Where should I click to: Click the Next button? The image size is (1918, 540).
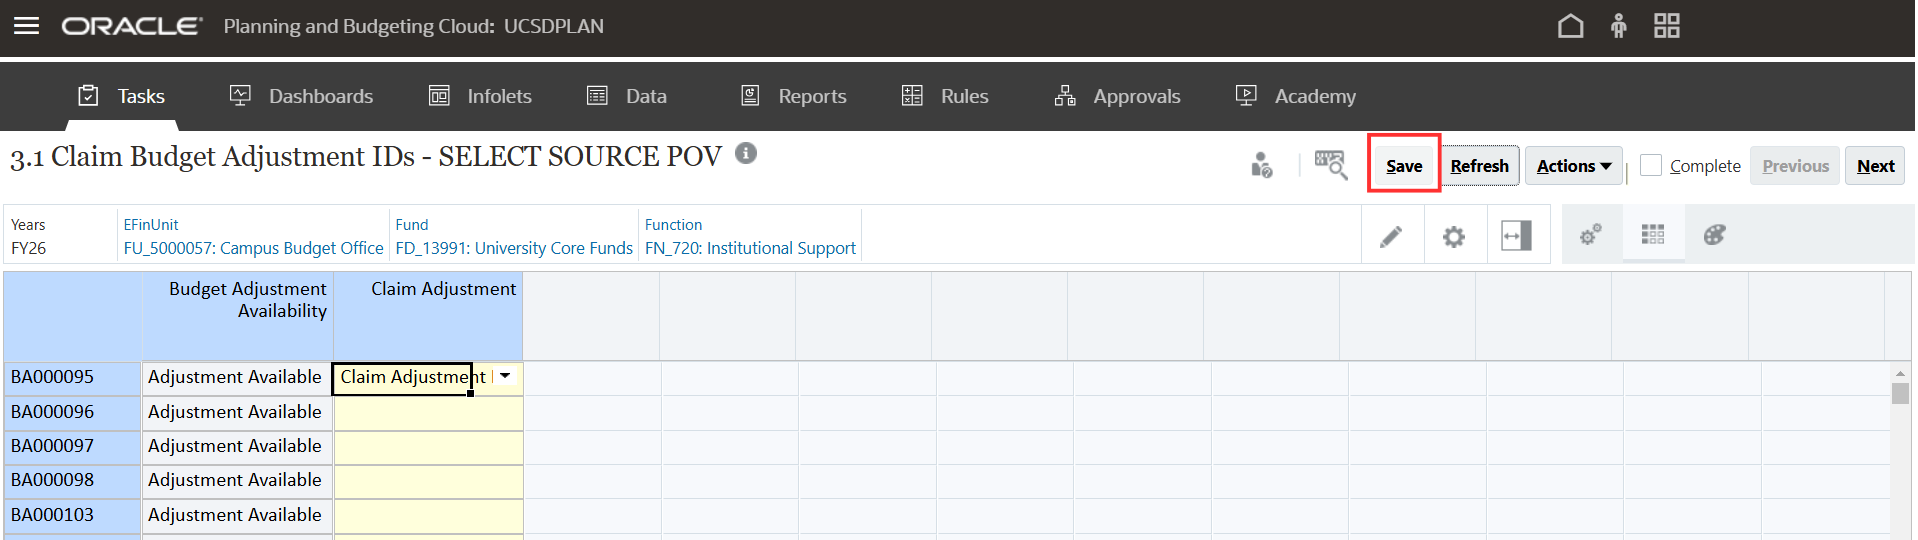pos(1875,166)
